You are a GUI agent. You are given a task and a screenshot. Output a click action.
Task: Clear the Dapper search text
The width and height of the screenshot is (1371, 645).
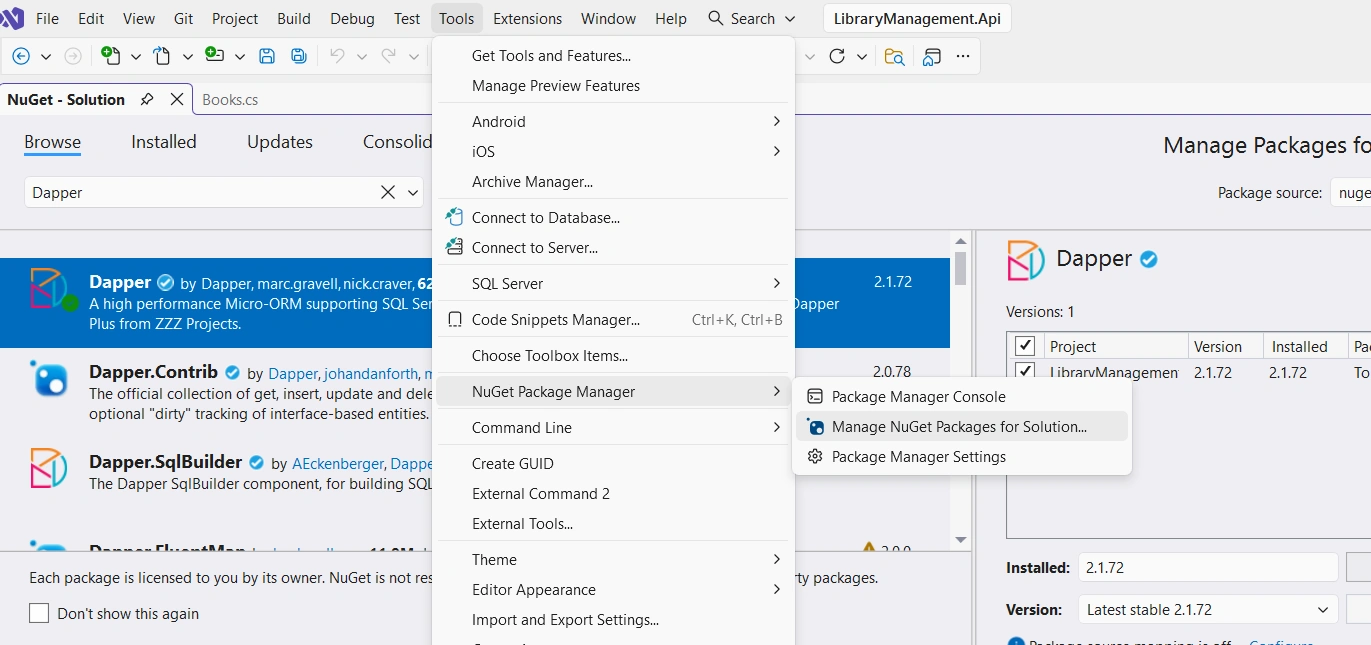pos(388,192)
